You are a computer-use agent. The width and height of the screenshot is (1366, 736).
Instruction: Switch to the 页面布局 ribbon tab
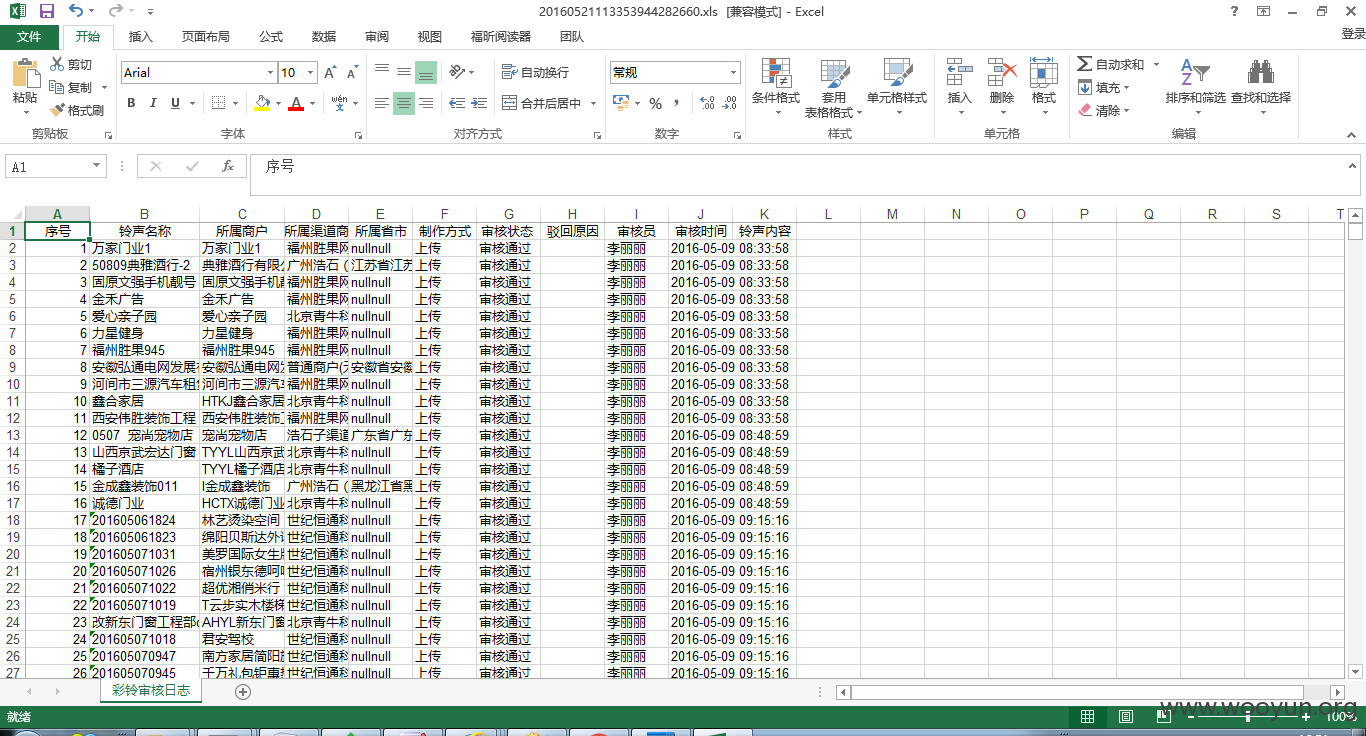coord(205,37)
